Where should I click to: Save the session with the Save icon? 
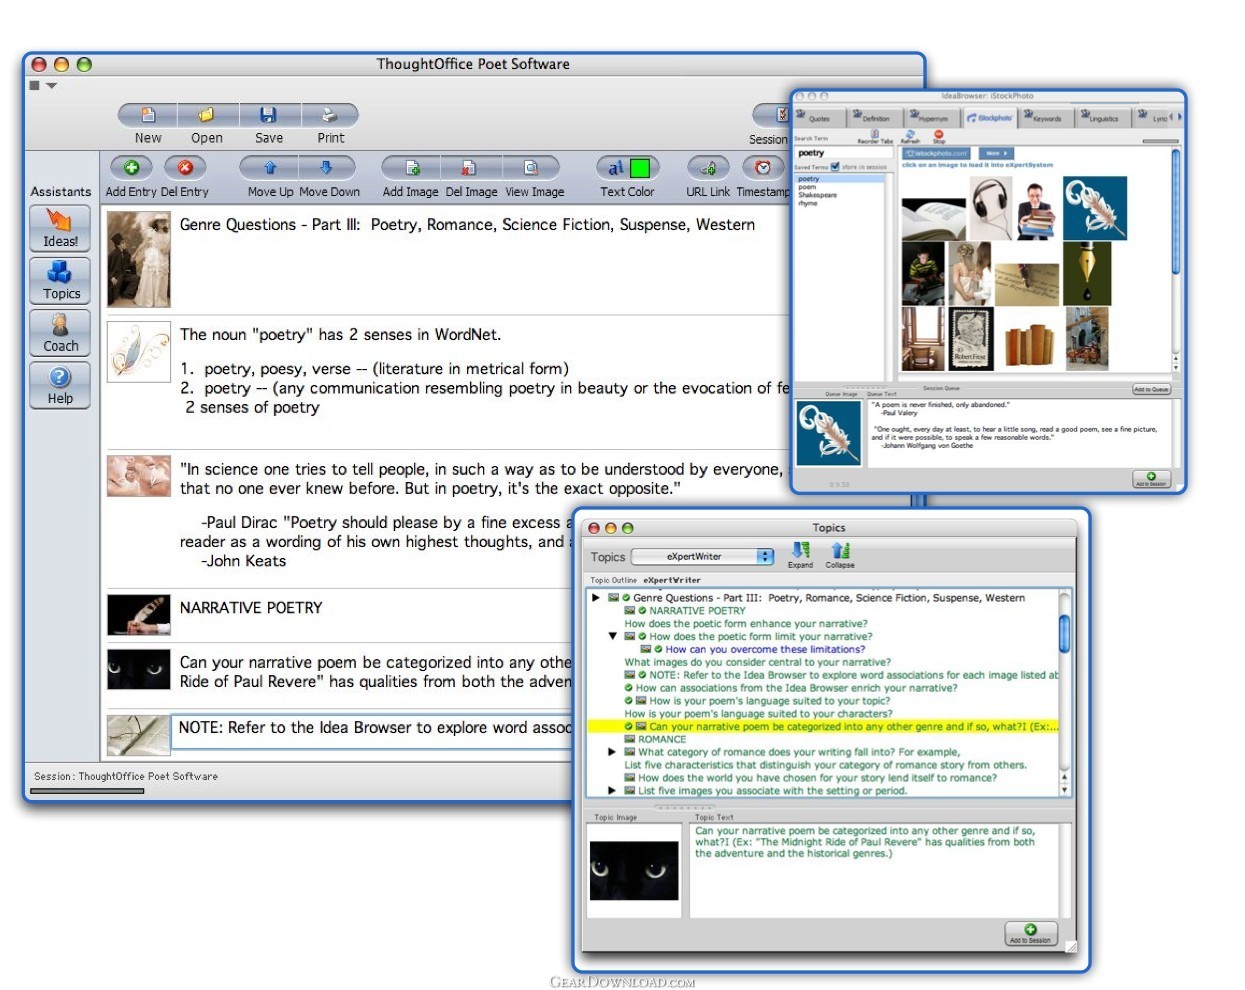coord(268,115)
